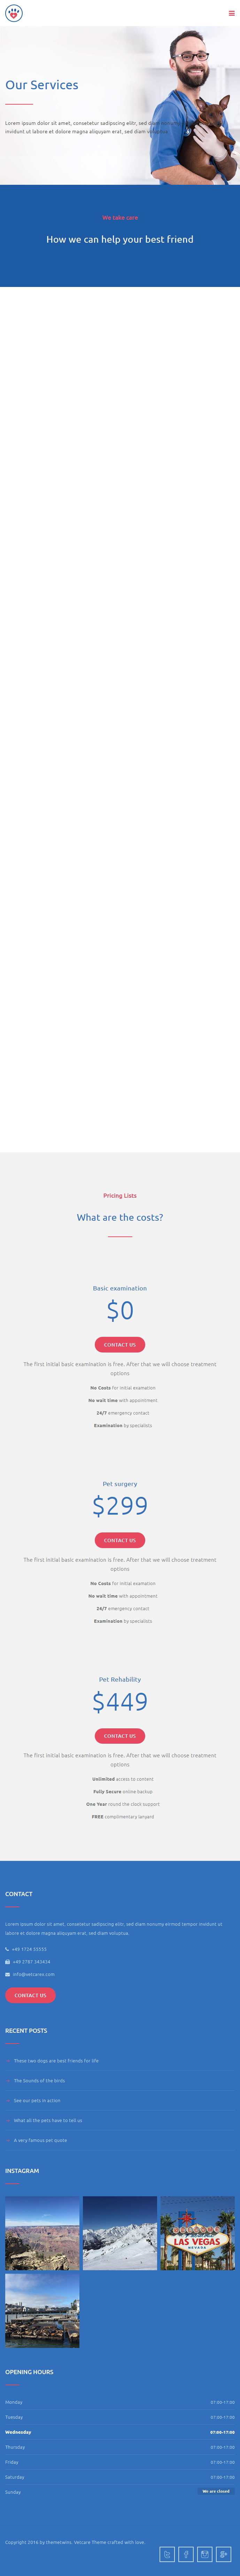Click the Vetcare paw logo
This screenshot has height=2576, width=240.
point(13,13)
